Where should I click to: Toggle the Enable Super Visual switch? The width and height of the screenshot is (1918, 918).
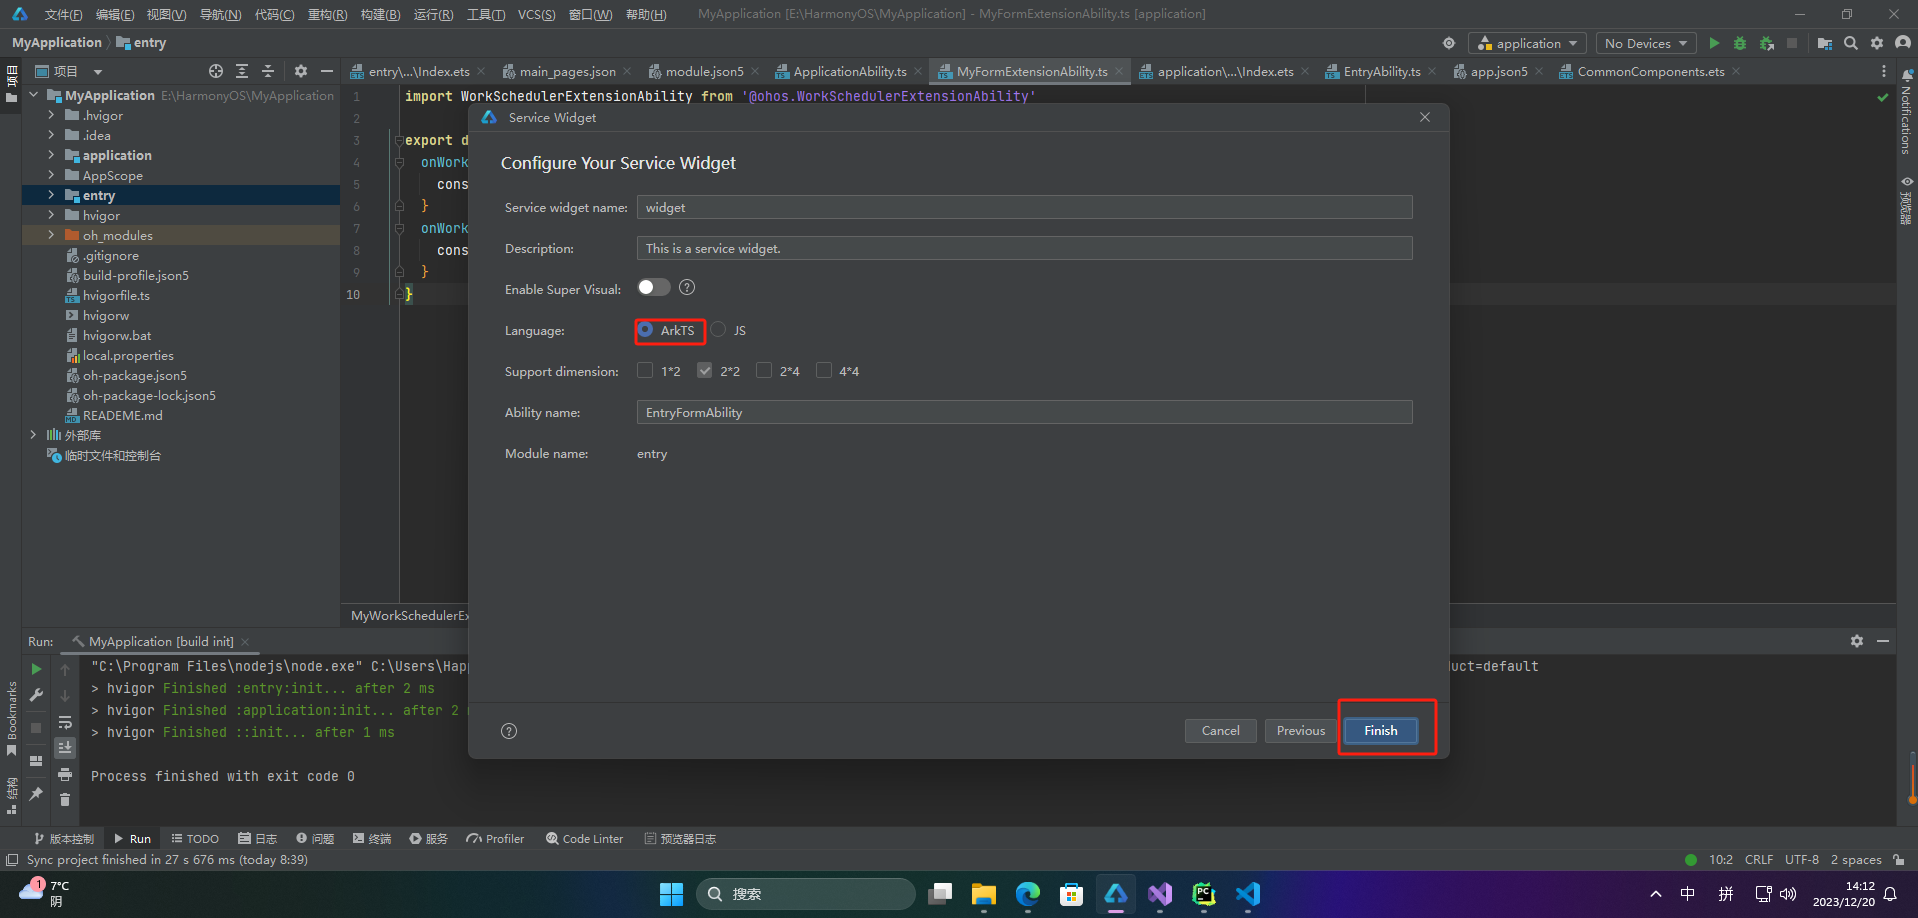coord(654,288)
